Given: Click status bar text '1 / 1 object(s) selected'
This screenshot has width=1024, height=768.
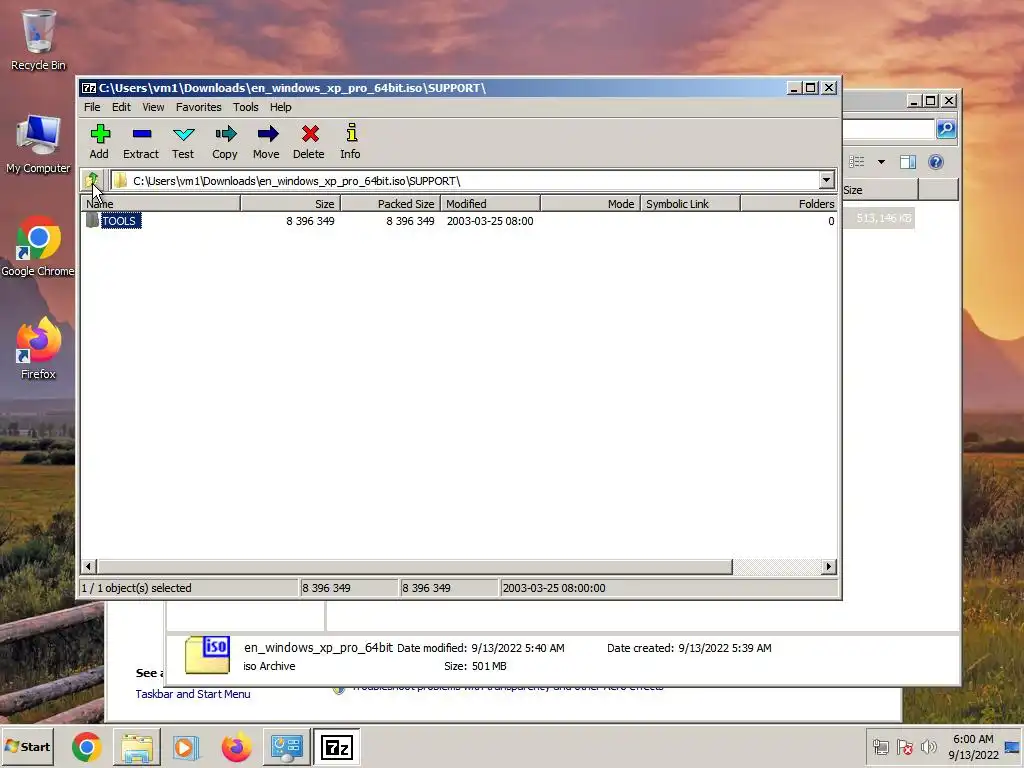Looking at the screenshot, I should coord(136,588).
